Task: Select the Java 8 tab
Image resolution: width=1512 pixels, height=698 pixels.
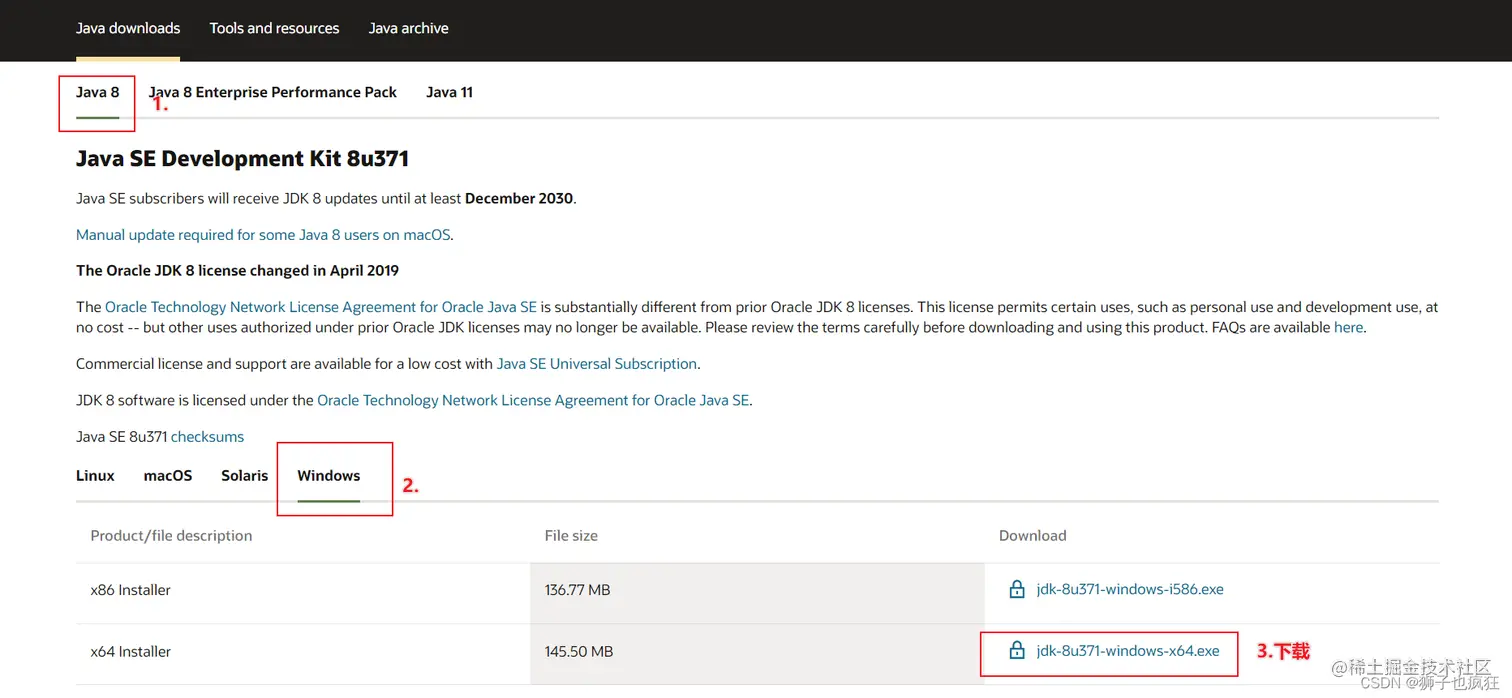Action: point(97,92)
